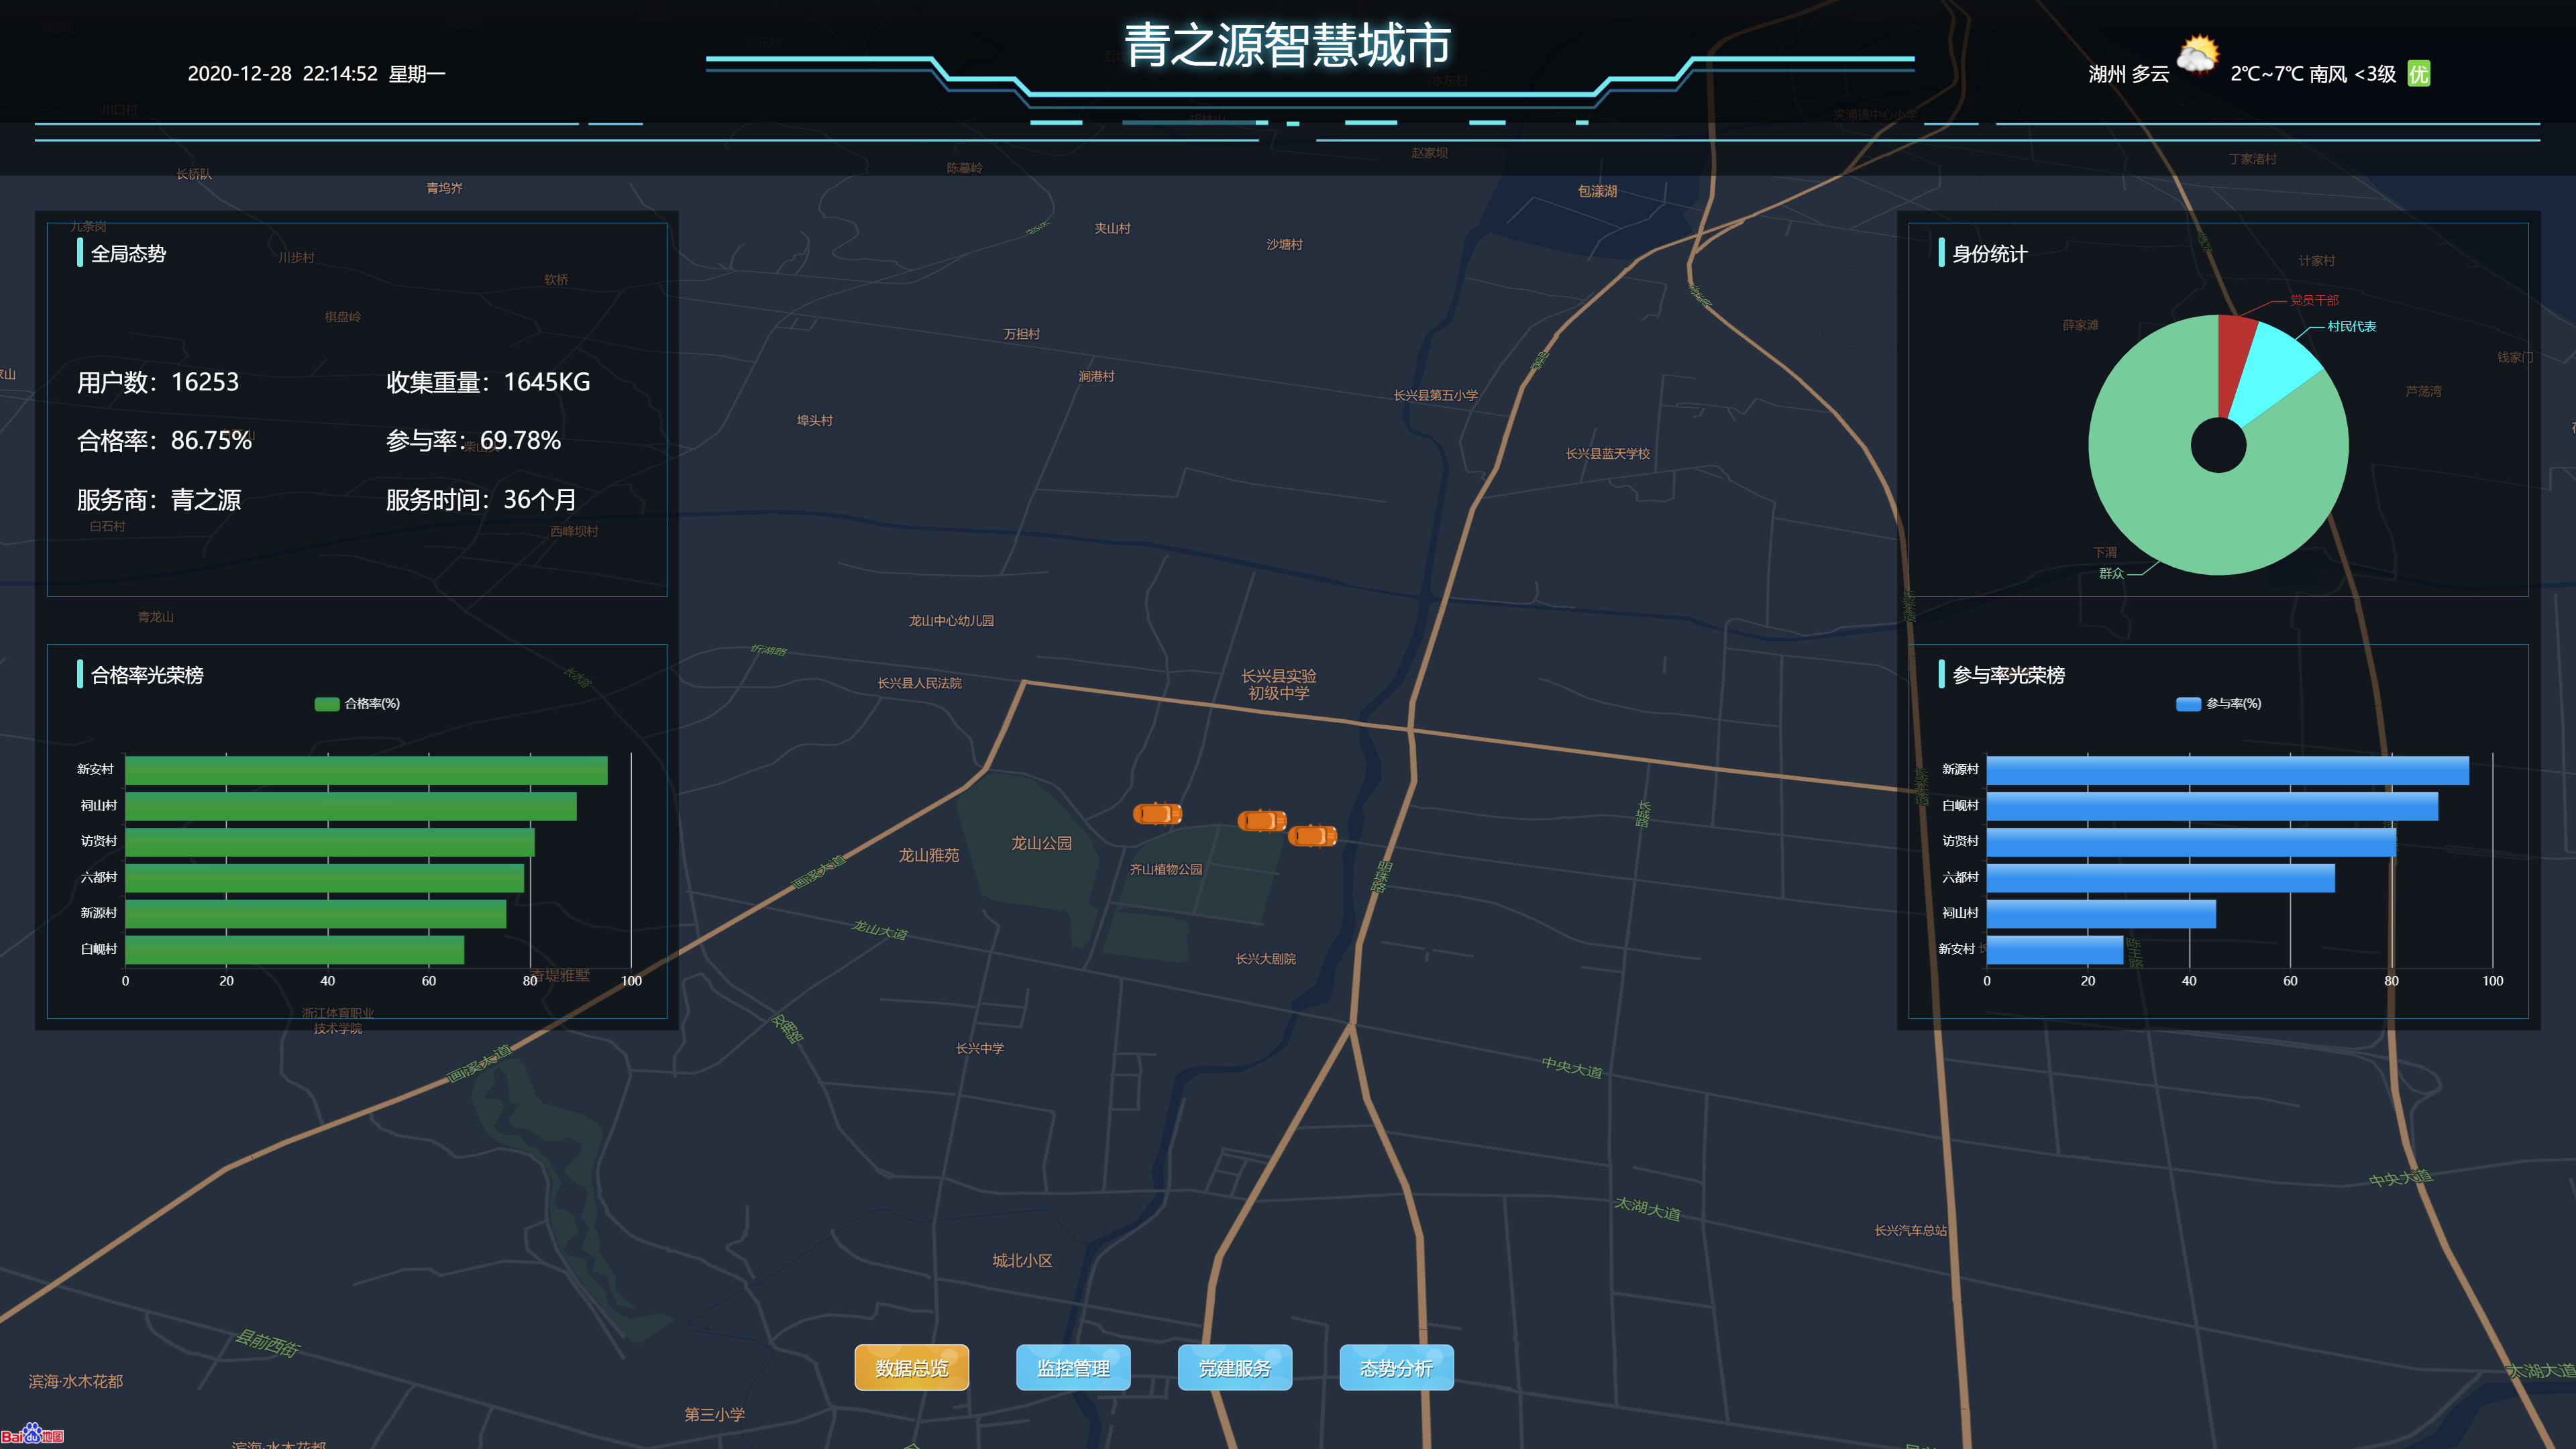
Task: Click the 党员干部 pie label
Action: point(2314,300)
